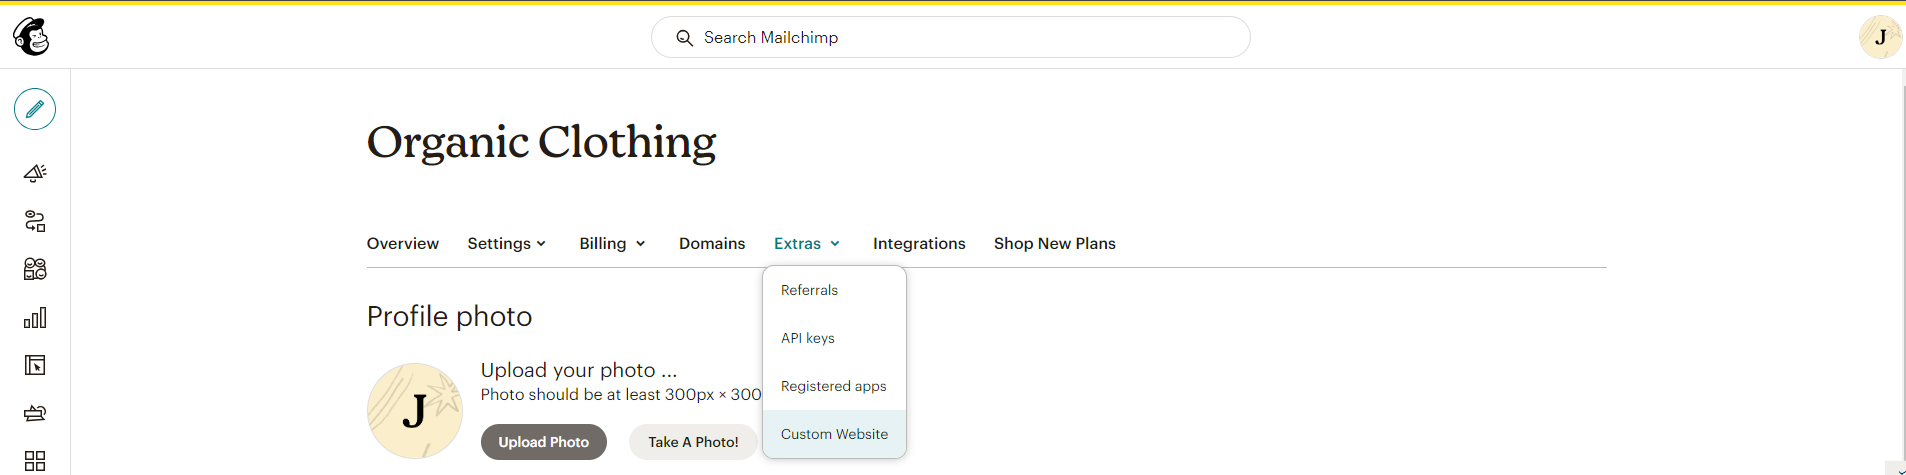The height and width of the screenshot is (475, 1906).
Task: Collapse the Extras dropdown
Action: 807,243
